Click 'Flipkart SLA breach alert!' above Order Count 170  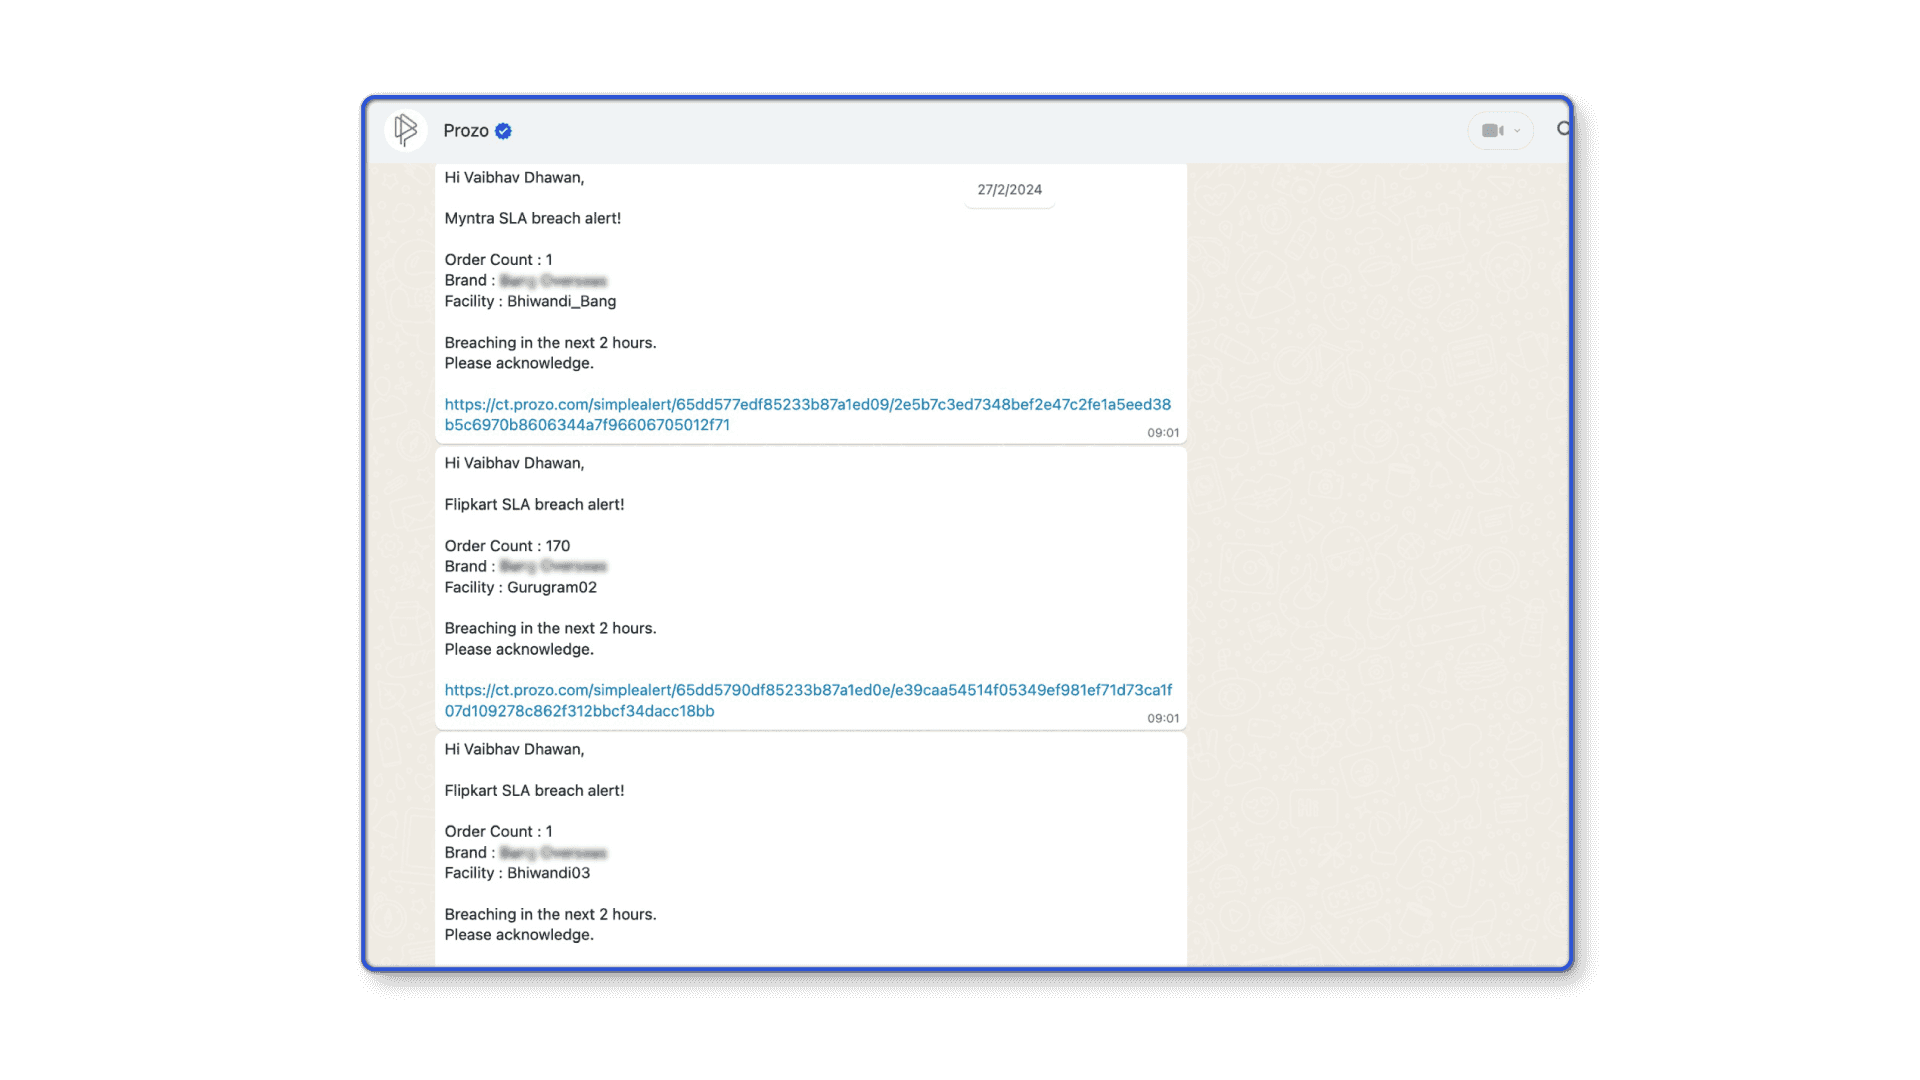pos(534,505)
